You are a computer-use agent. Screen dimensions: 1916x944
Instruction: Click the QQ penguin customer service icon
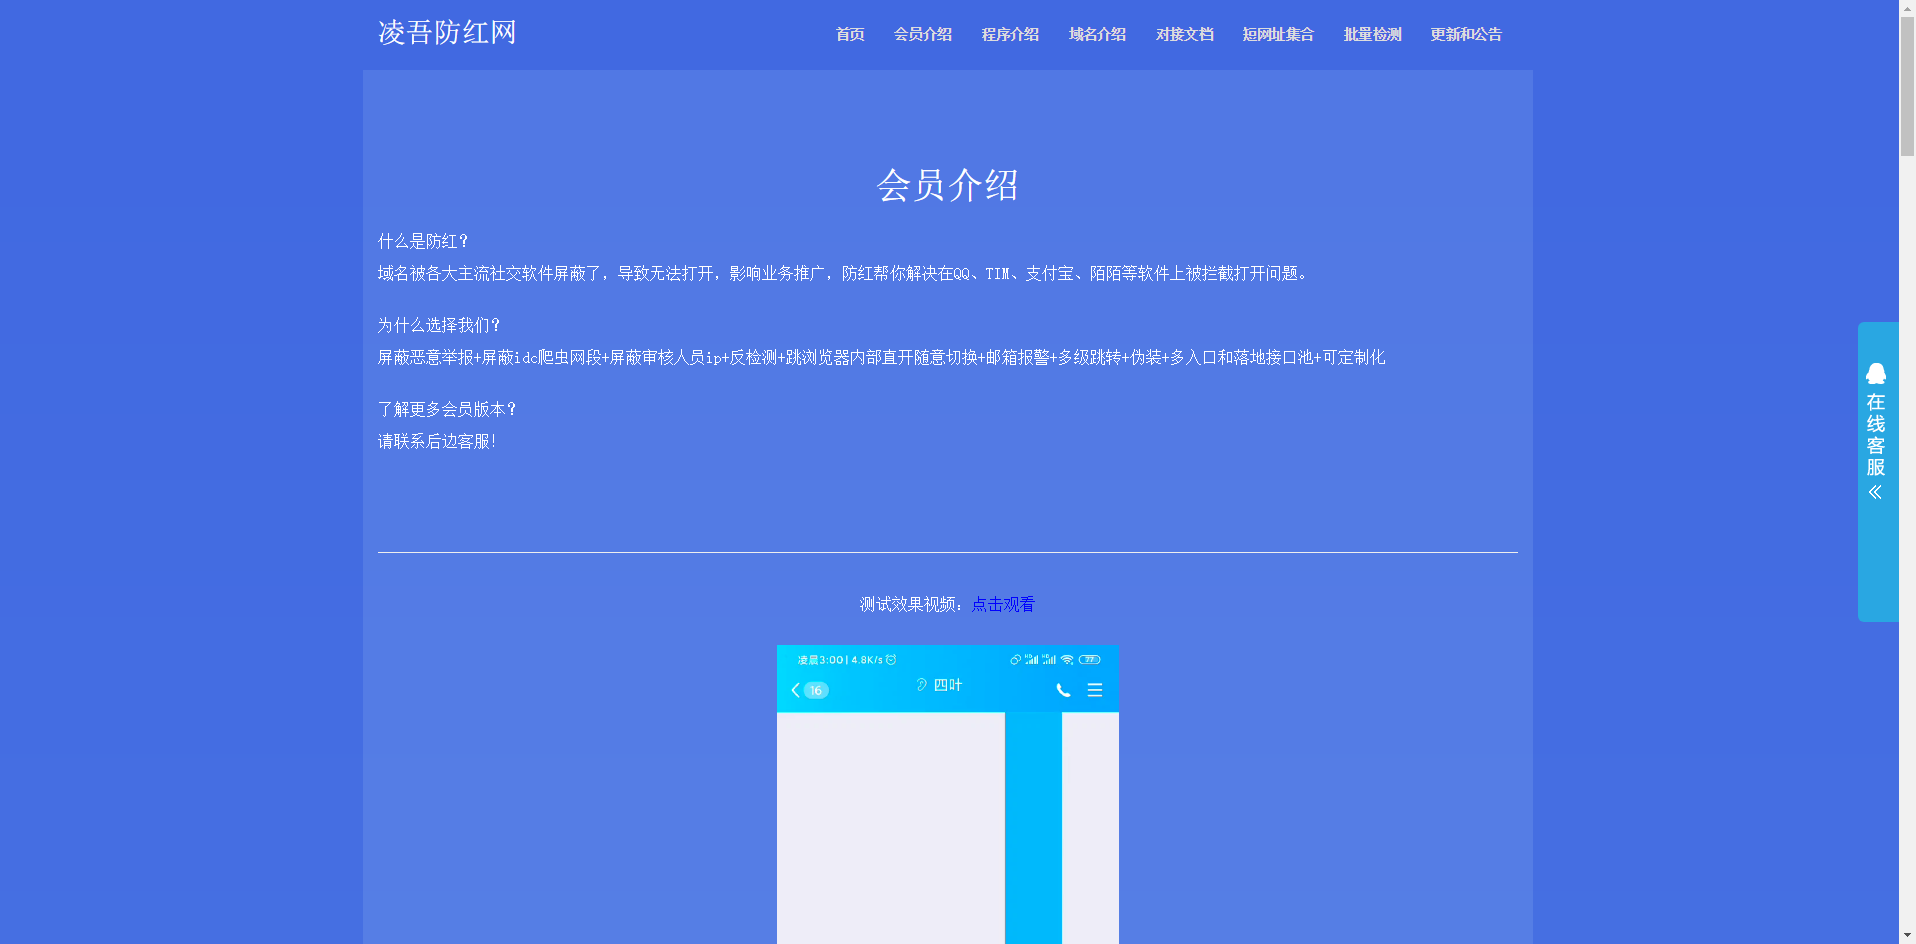pyautogui.click(x=1875, y=374)
